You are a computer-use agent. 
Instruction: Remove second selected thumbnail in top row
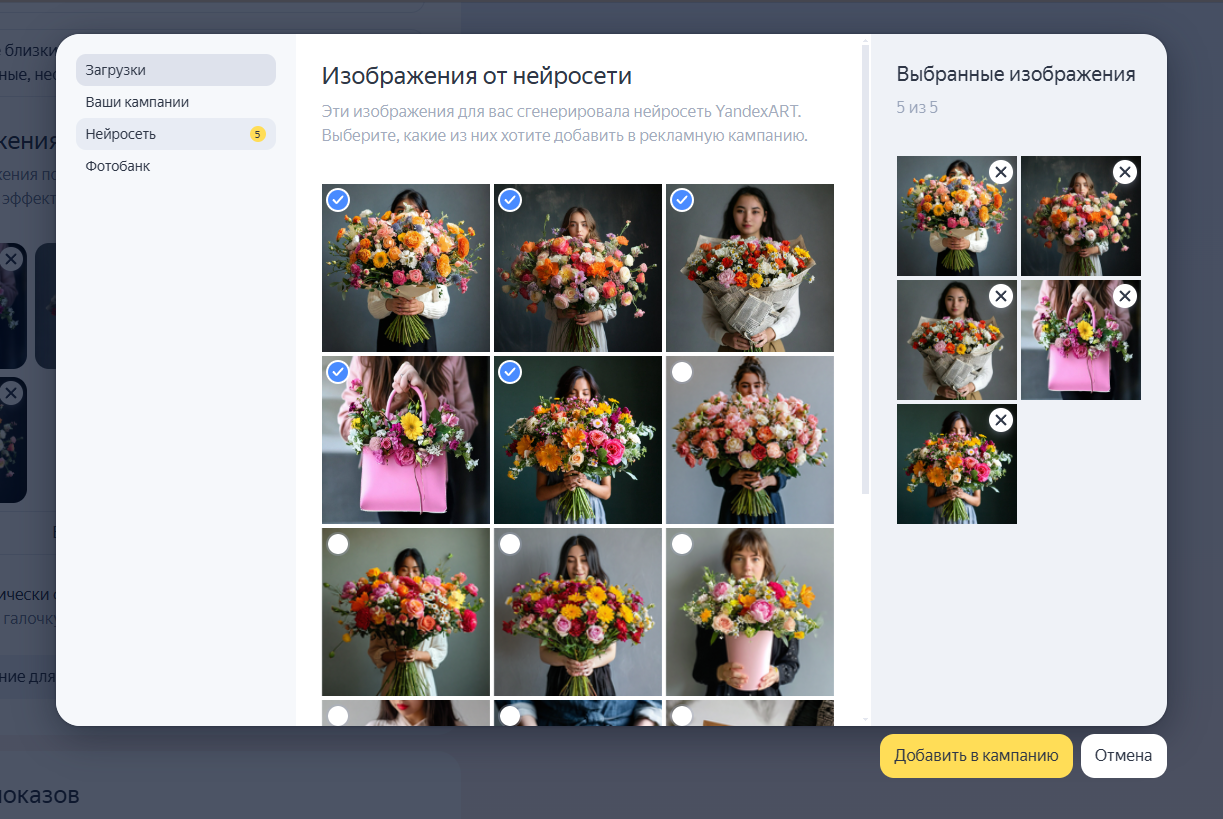coord(1124,172)
